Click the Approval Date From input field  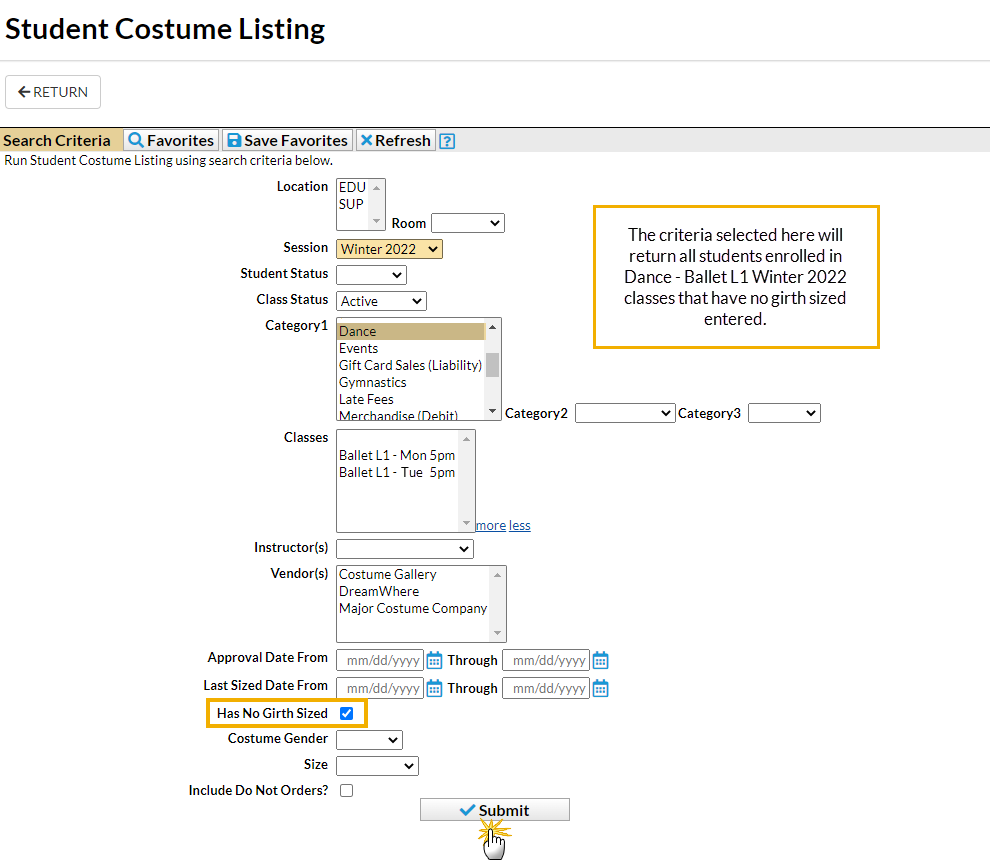(x=379, y=660)
